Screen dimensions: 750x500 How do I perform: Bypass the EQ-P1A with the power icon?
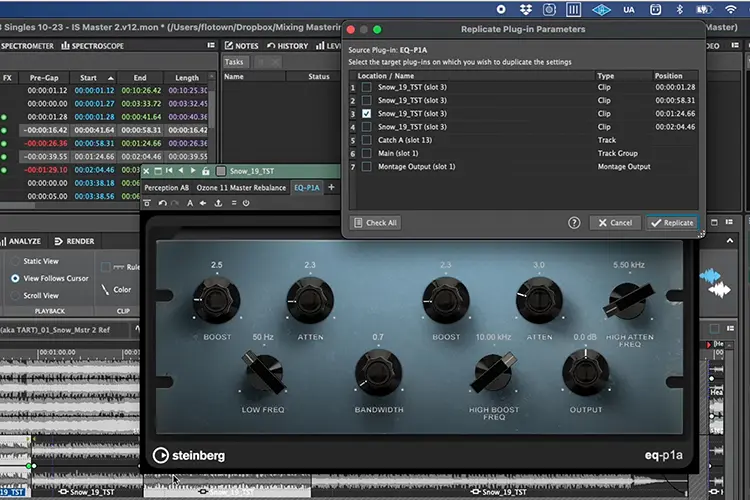pyautogui.click(x=246, y=203)
